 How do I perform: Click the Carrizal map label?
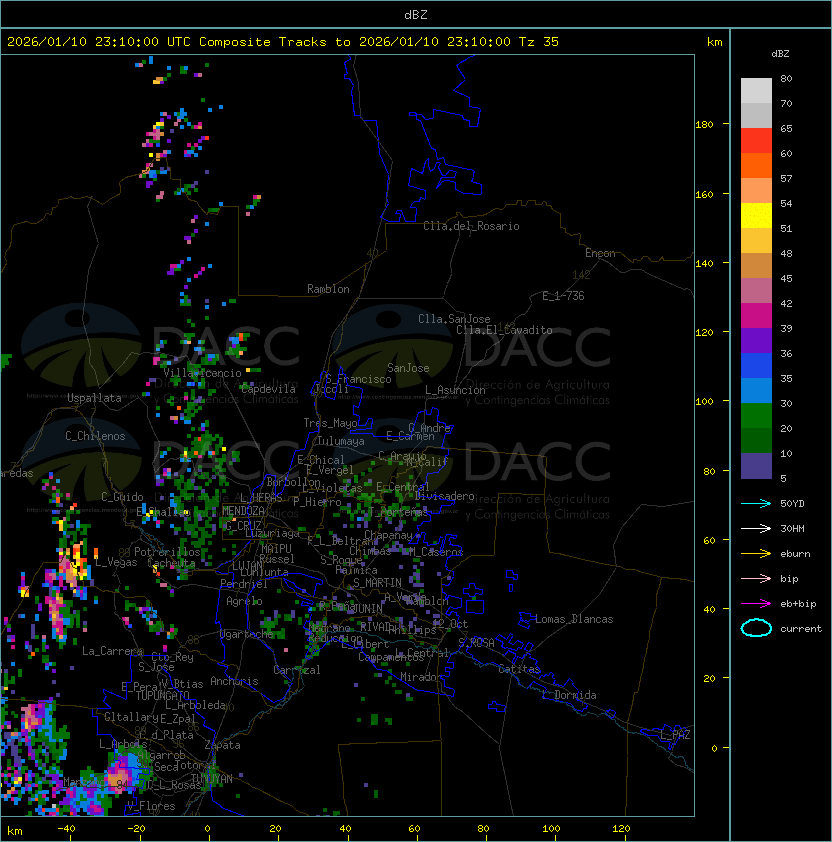coord(296,670)
